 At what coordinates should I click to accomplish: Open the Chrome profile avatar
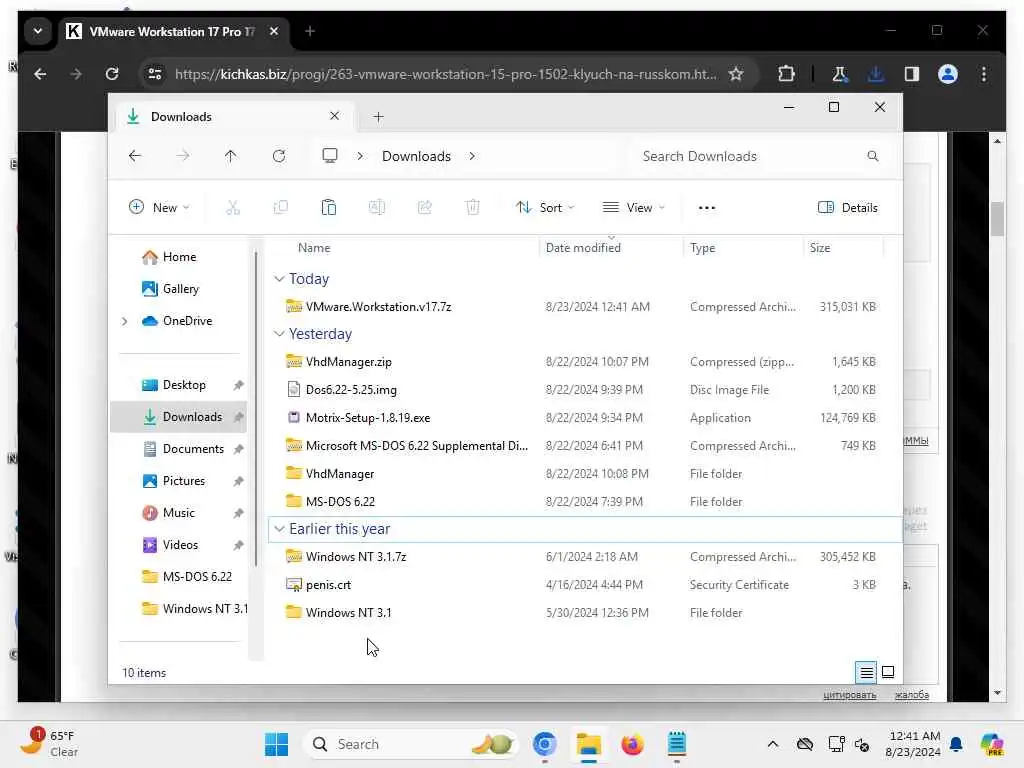(x=948, y=74)
